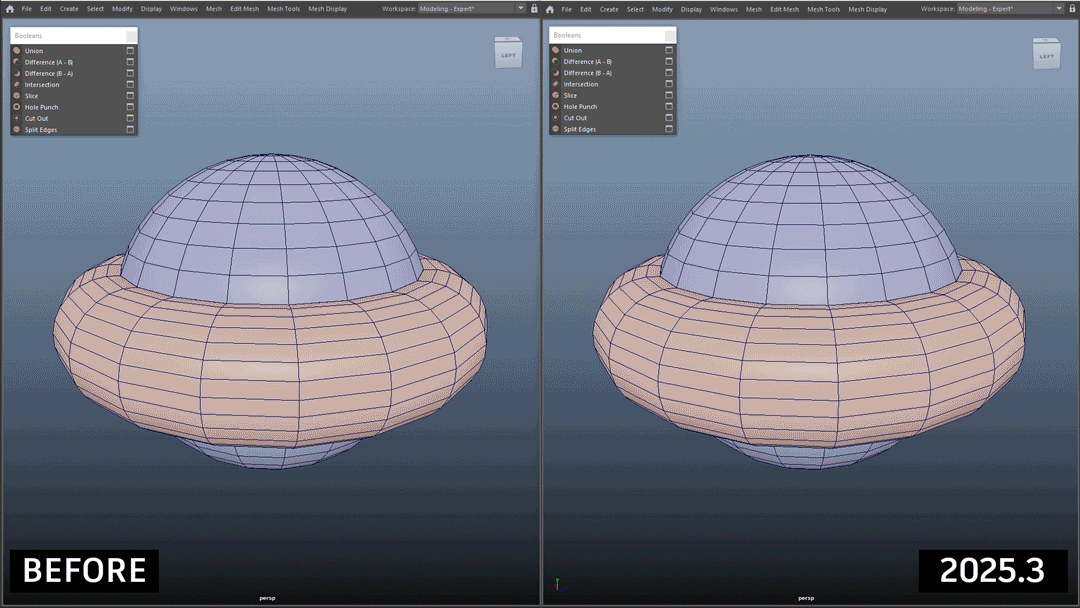Select the Split Edges icon in the 2025.3 pane
Viewport: 1080px width, 608px height.
pyautogui.click(x=556, y=129)
